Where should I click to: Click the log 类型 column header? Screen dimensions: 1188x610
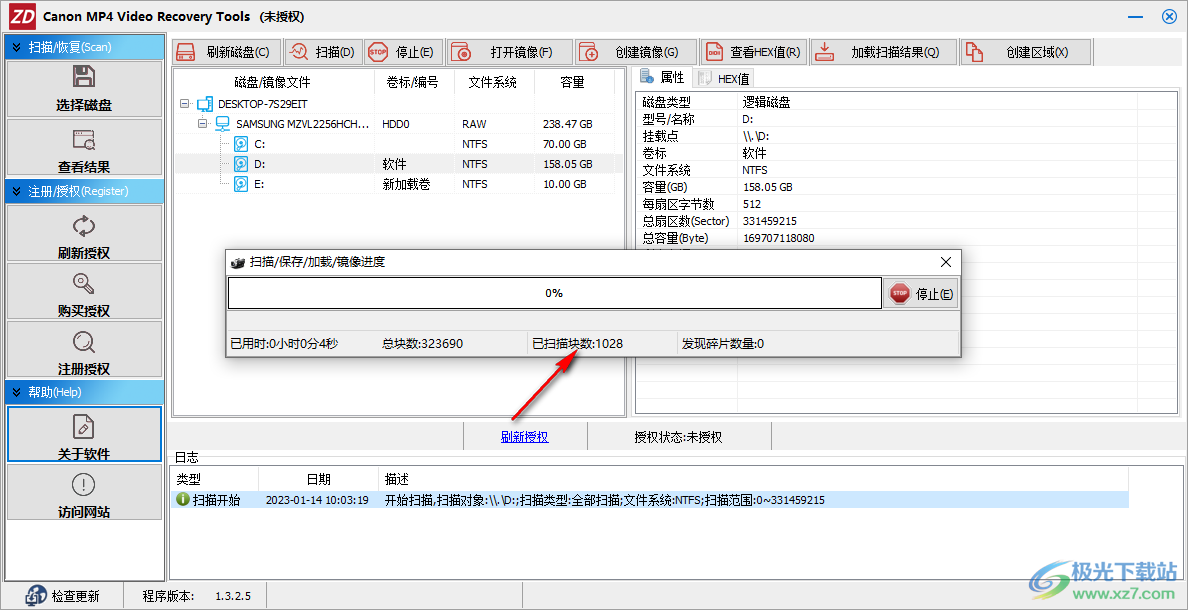[214, 480]
